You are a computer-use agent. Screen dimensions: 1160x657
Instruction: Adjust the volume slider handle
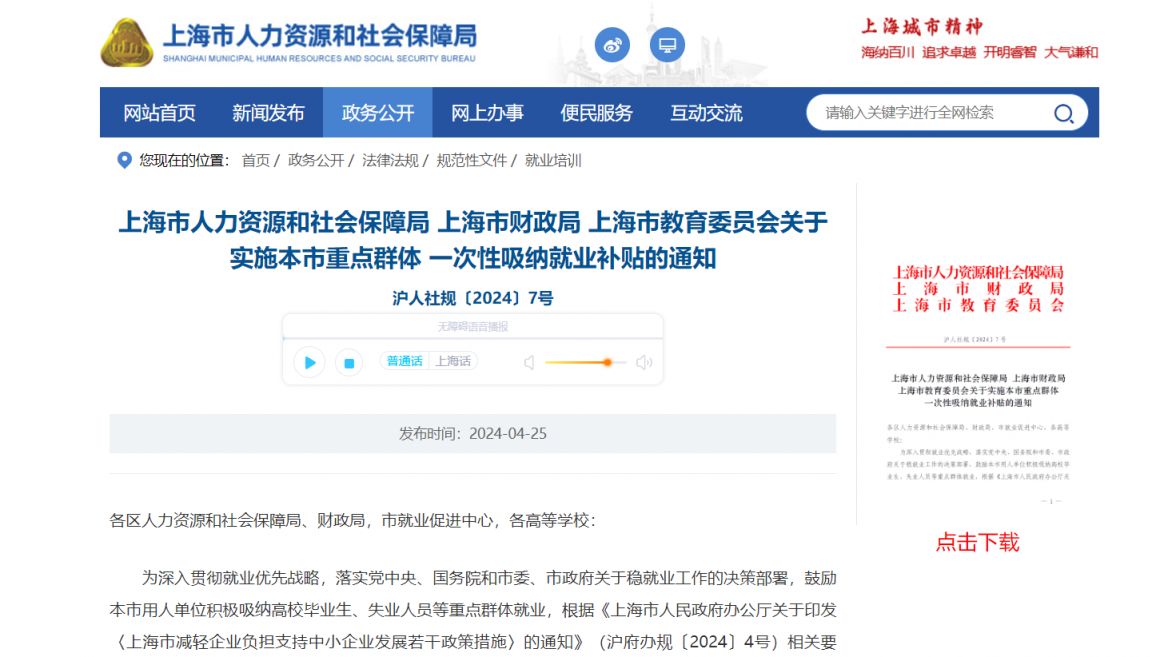(x=607, y=363)
